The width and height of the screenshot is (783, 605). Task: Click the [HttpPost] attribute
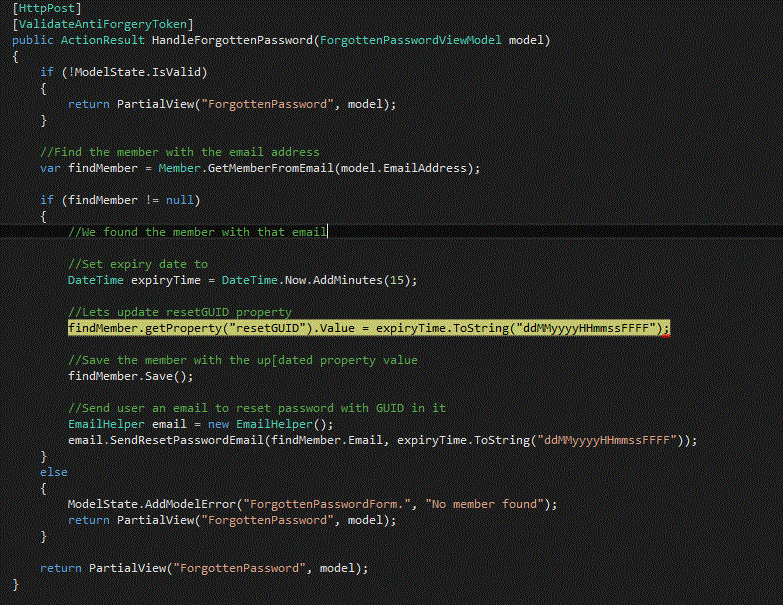[46, 8]
